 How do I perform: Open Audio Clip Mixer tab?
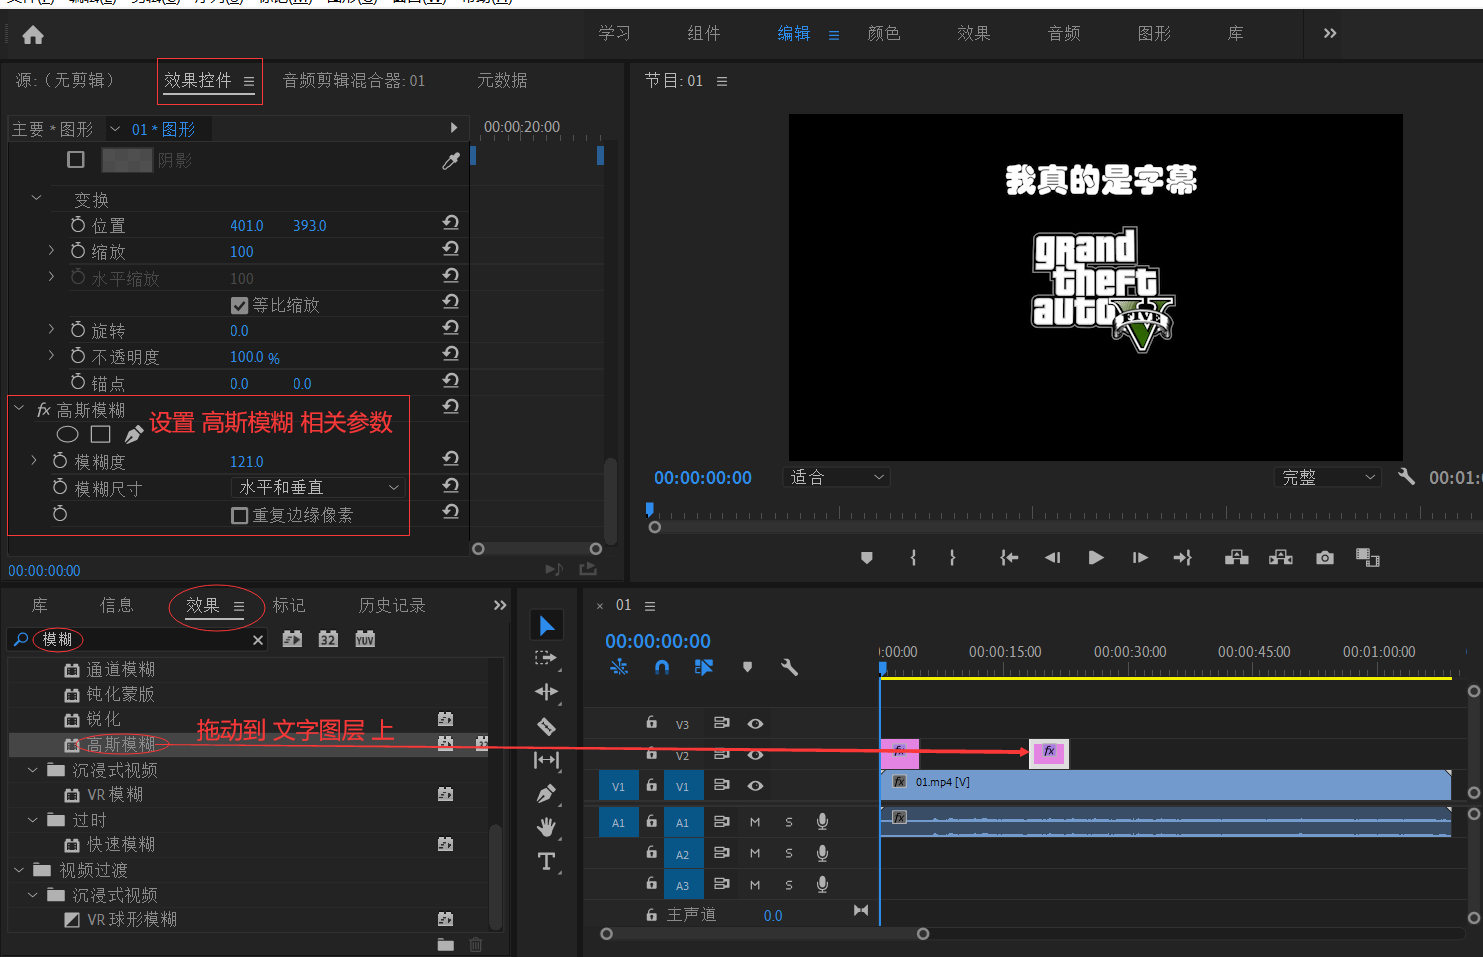click(x=354, y=81)
